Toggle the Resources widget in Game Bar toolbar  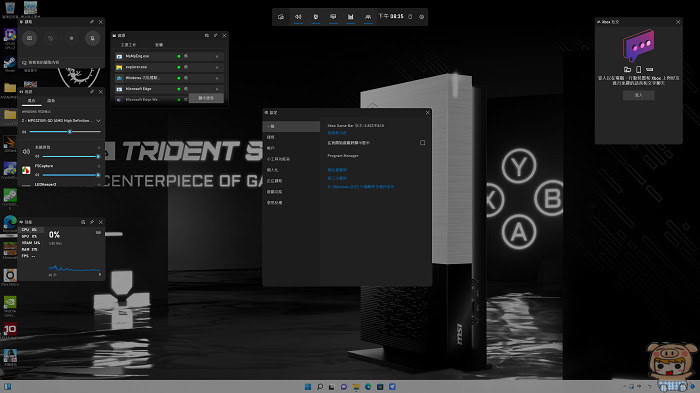(x=350, y=17)
